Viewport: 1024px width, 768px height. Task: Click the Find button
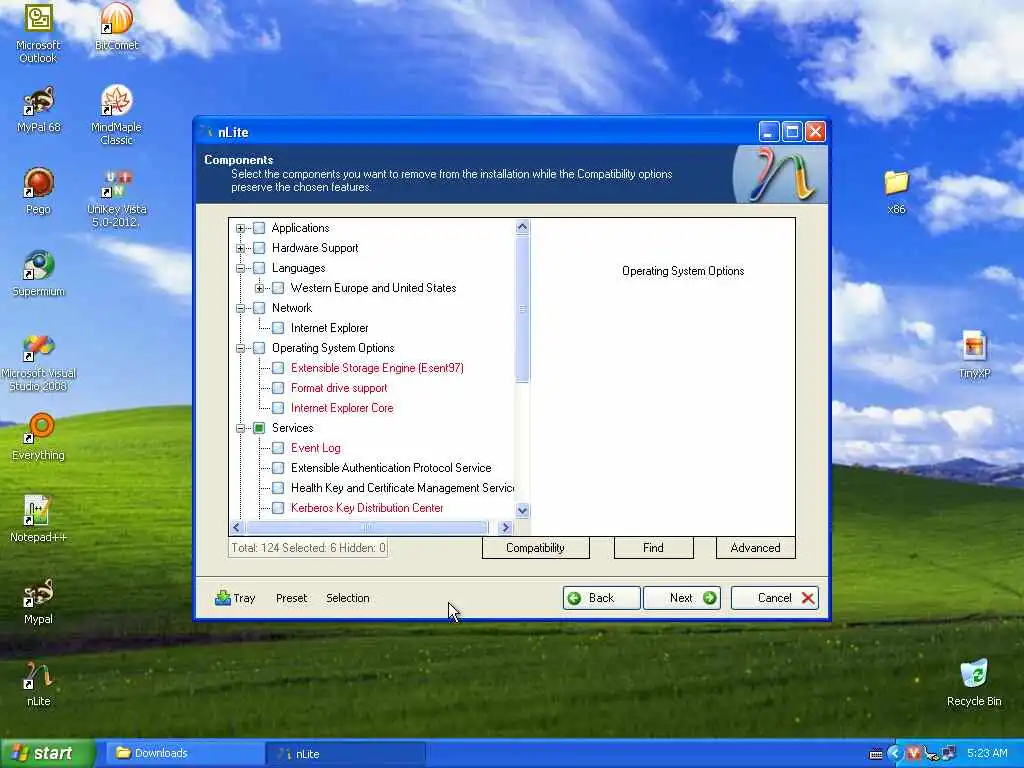click(653, 548)
